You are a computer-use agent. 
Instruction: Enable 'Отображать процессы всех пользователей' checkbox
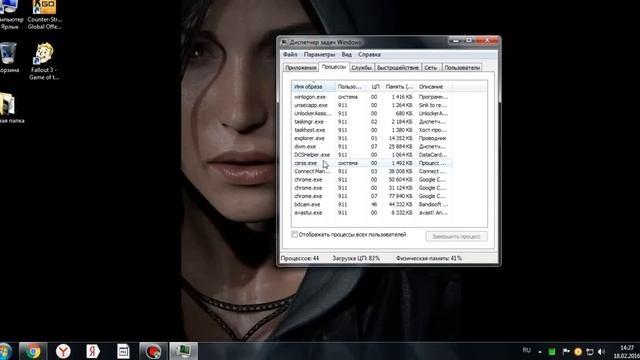tap(294, 235)
